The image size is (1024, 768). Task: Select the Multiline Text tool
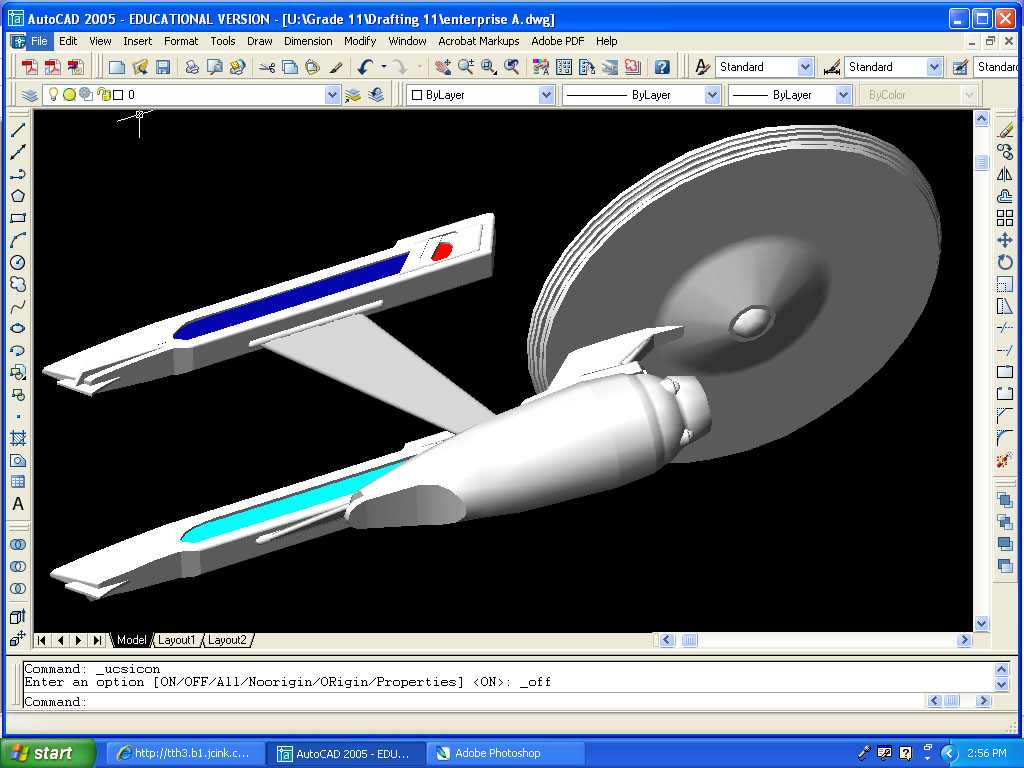[x=18, y=504]
